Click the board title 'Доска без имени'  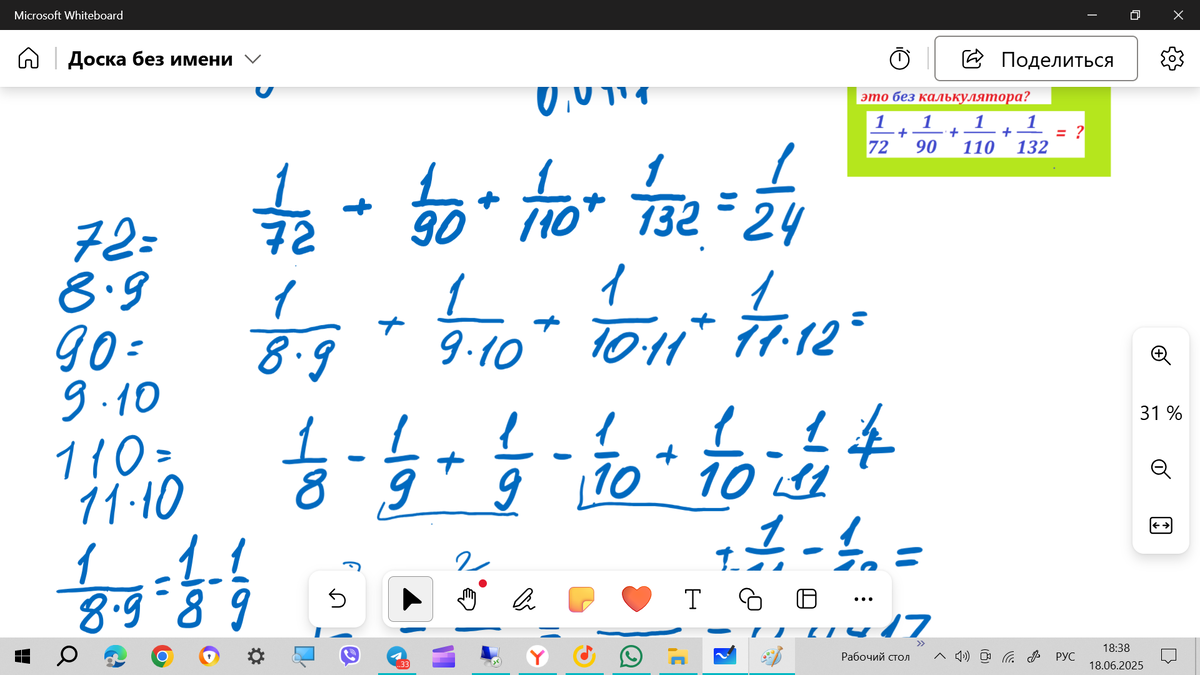[x=150, y=59]
